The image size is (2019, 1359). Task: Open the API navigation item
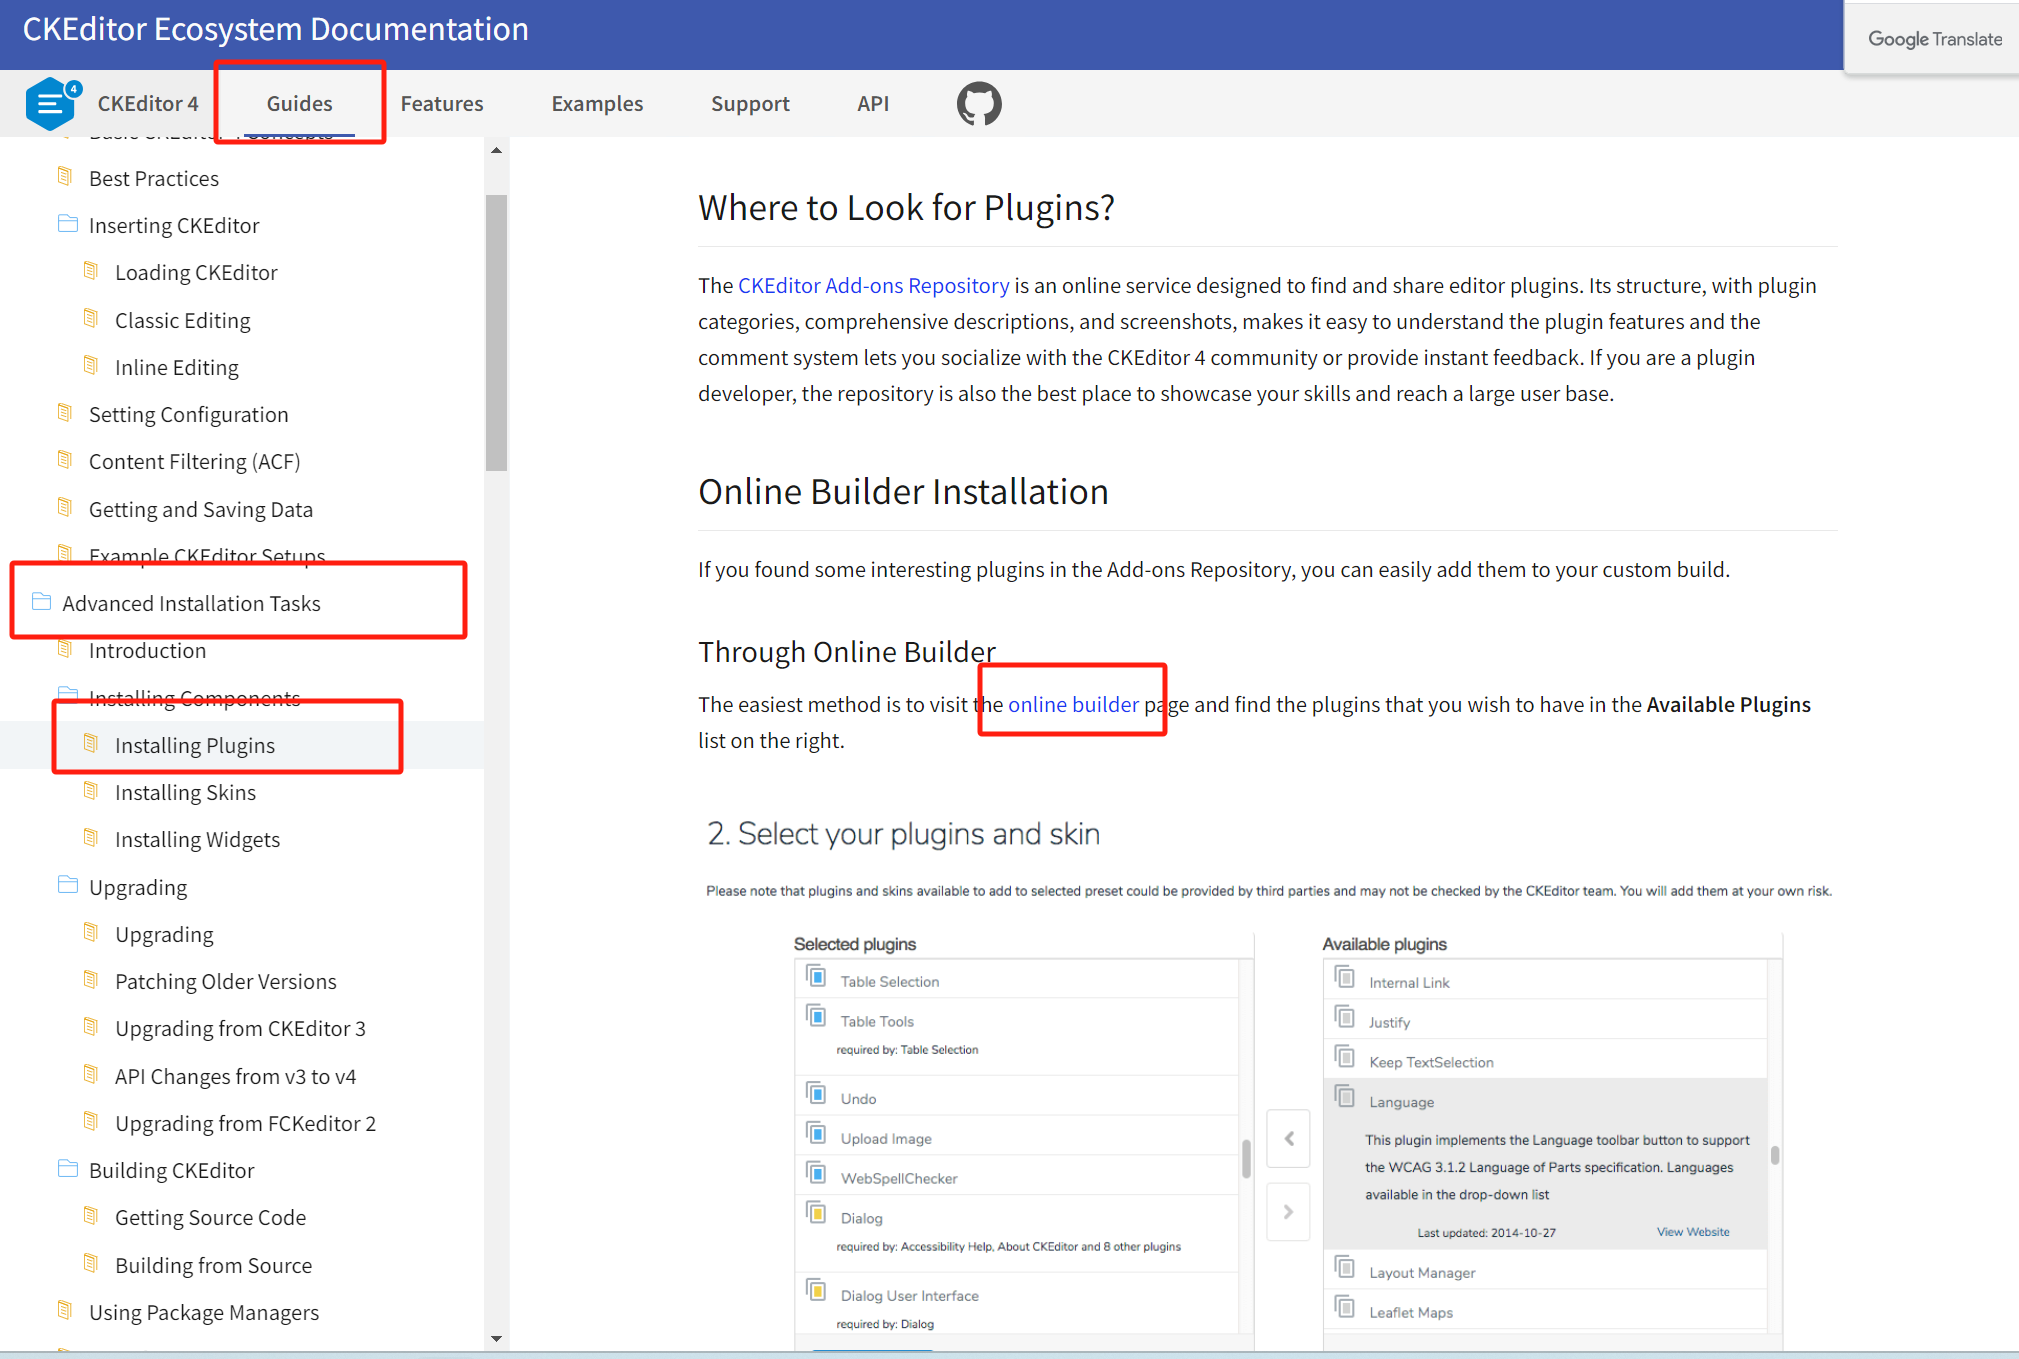coord(872,103)
